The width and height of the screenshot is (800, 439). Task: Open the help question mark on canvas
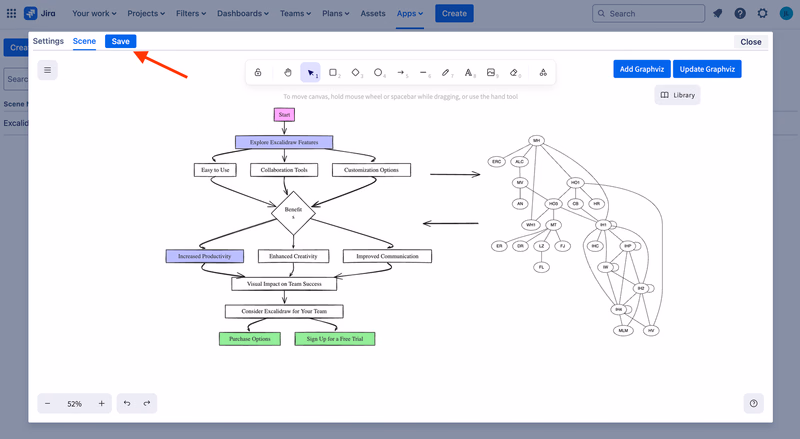click(x=754, y=403)
